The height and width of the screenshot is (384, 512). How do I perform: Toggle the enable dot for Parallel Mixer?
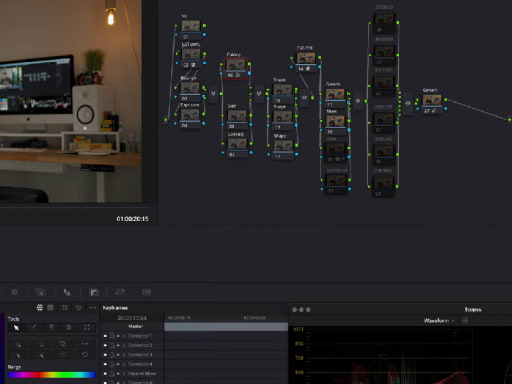[105, 373]
